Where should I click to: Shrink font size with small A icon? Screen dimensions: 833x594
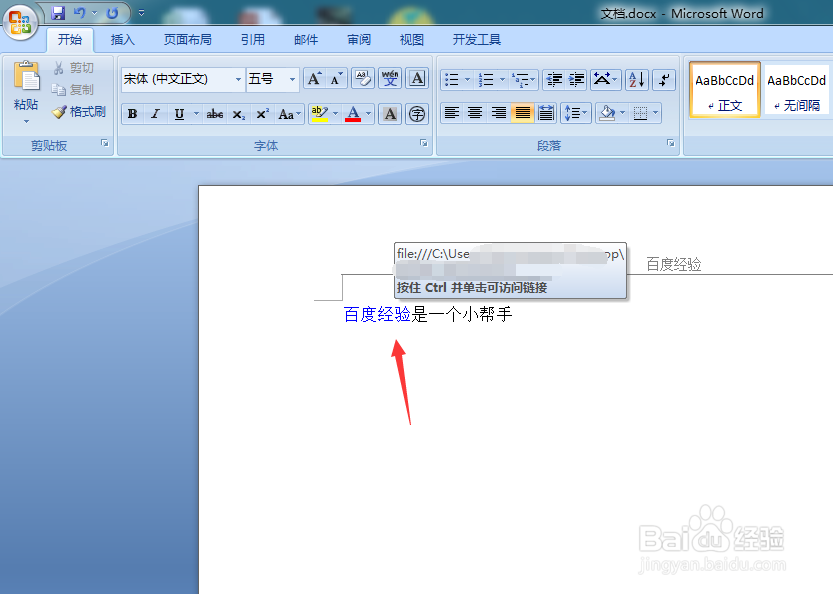(x=336, y=79)
